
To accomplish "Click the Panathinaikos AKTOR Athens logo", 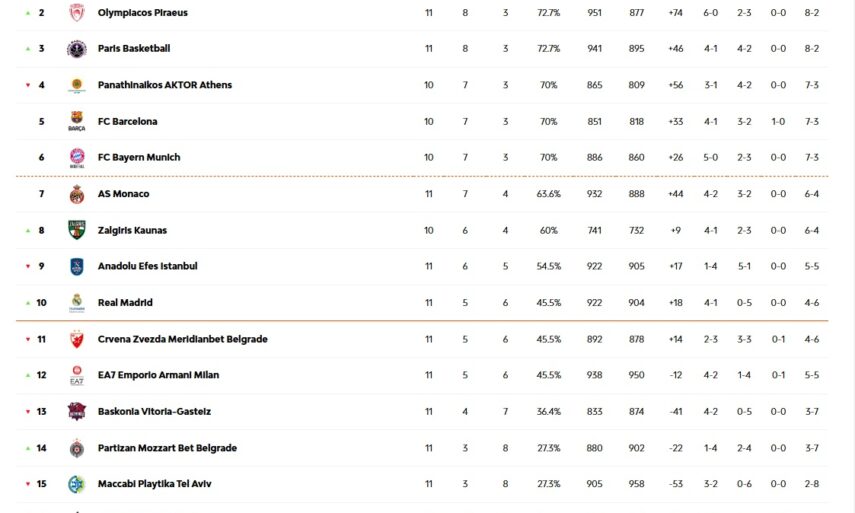I will [77, 85].
